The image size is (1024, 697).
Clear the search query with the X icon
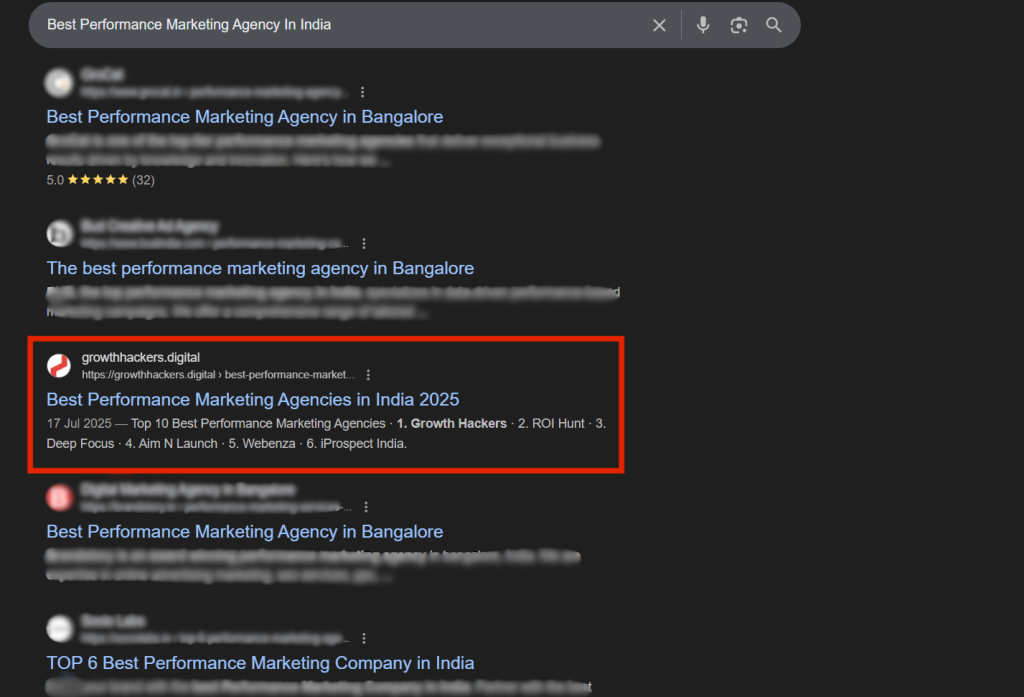point(659,25)
